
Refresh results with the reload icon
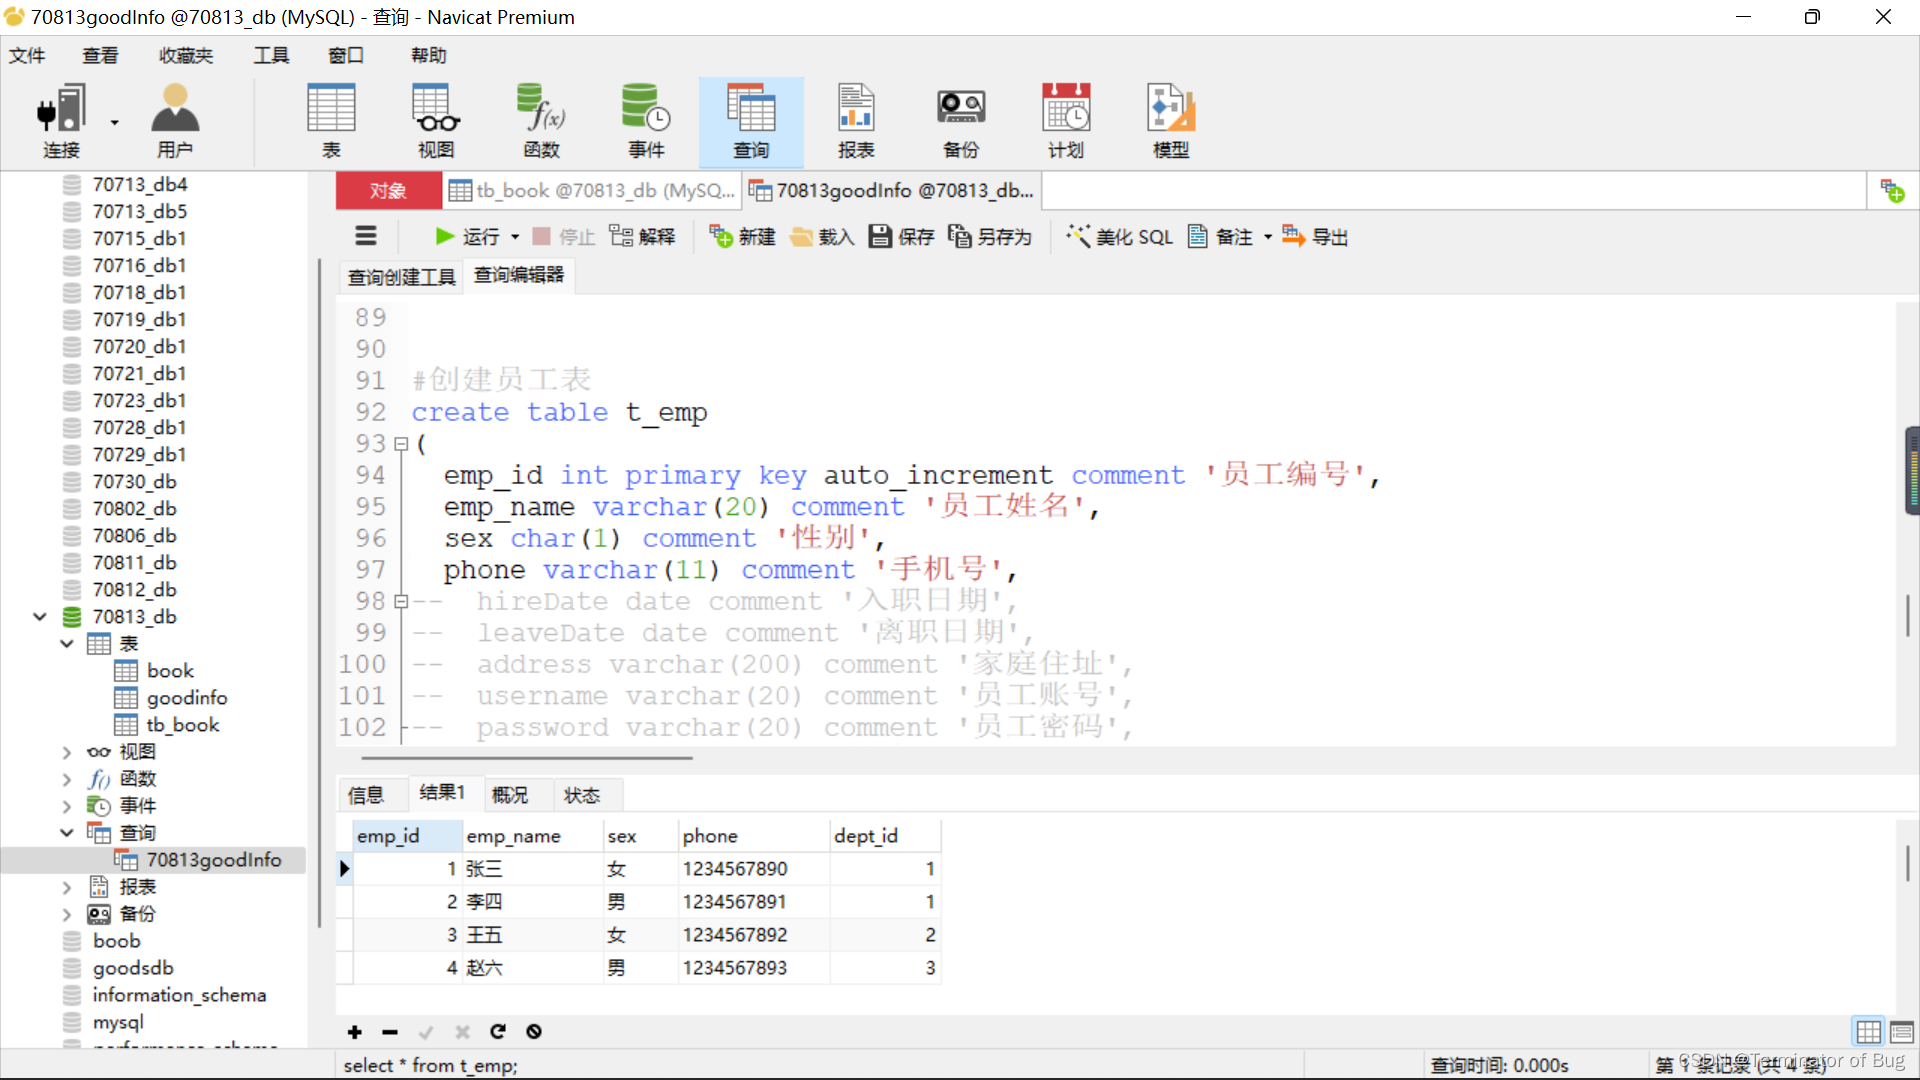pyautogui.click(x=498, y=1031)
